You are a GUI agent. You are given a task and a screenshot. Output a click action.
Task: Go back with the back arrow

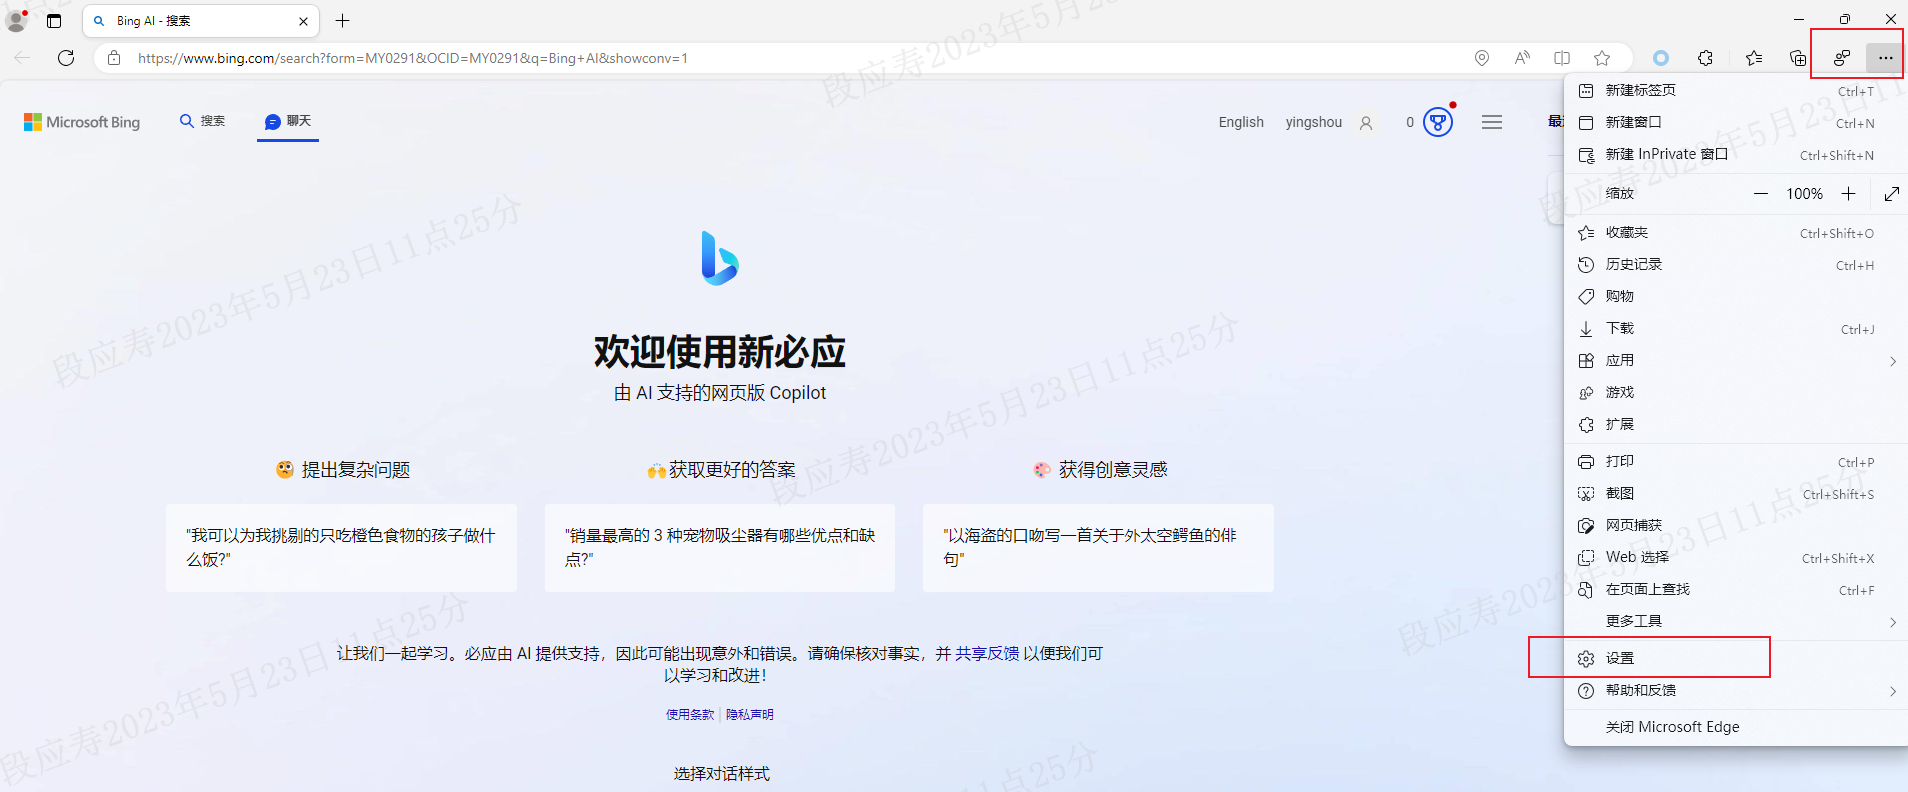pyautogui.click(x=22, y=58)
